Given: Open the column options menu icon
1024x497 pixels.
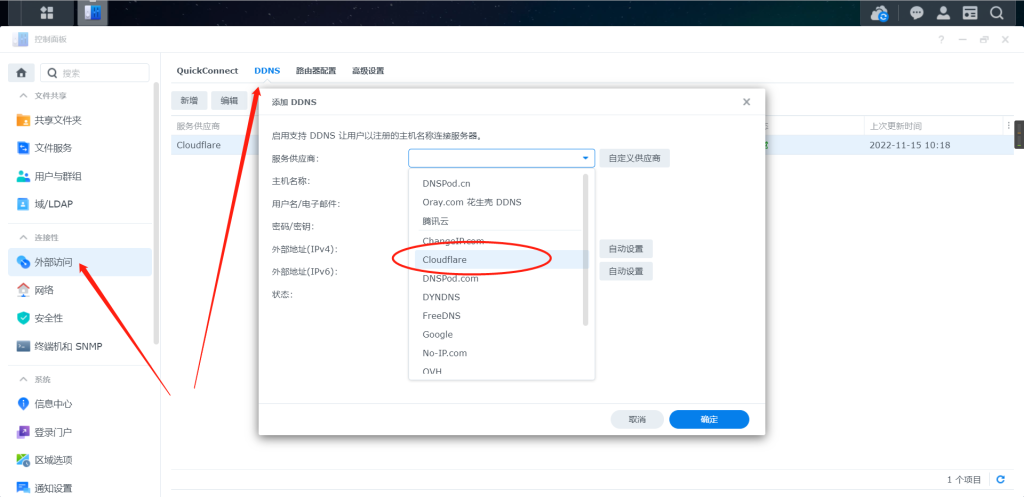Looking at the screenshot, I should tap(1008, 125).
